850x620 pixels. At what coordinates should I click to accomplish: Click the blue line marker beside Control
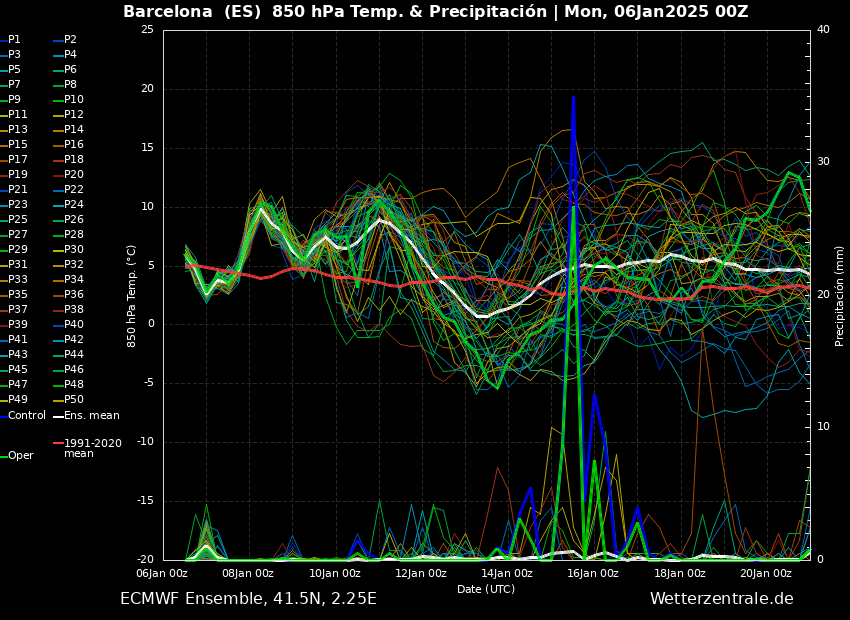pyautogui.click(x=6, y=415)
